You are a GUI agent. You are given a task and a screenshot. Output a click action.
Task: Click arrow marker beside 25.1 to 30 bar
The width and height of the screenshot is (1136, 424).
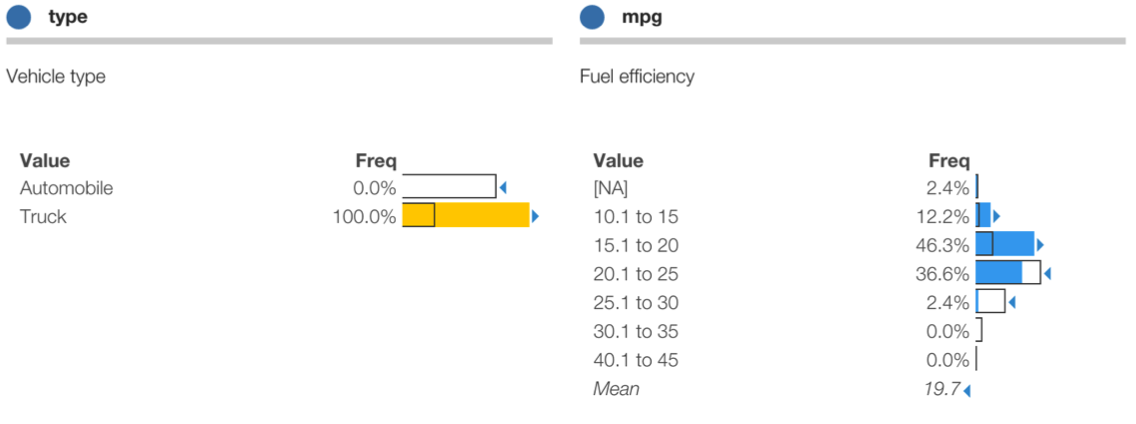click(1011, 302)
